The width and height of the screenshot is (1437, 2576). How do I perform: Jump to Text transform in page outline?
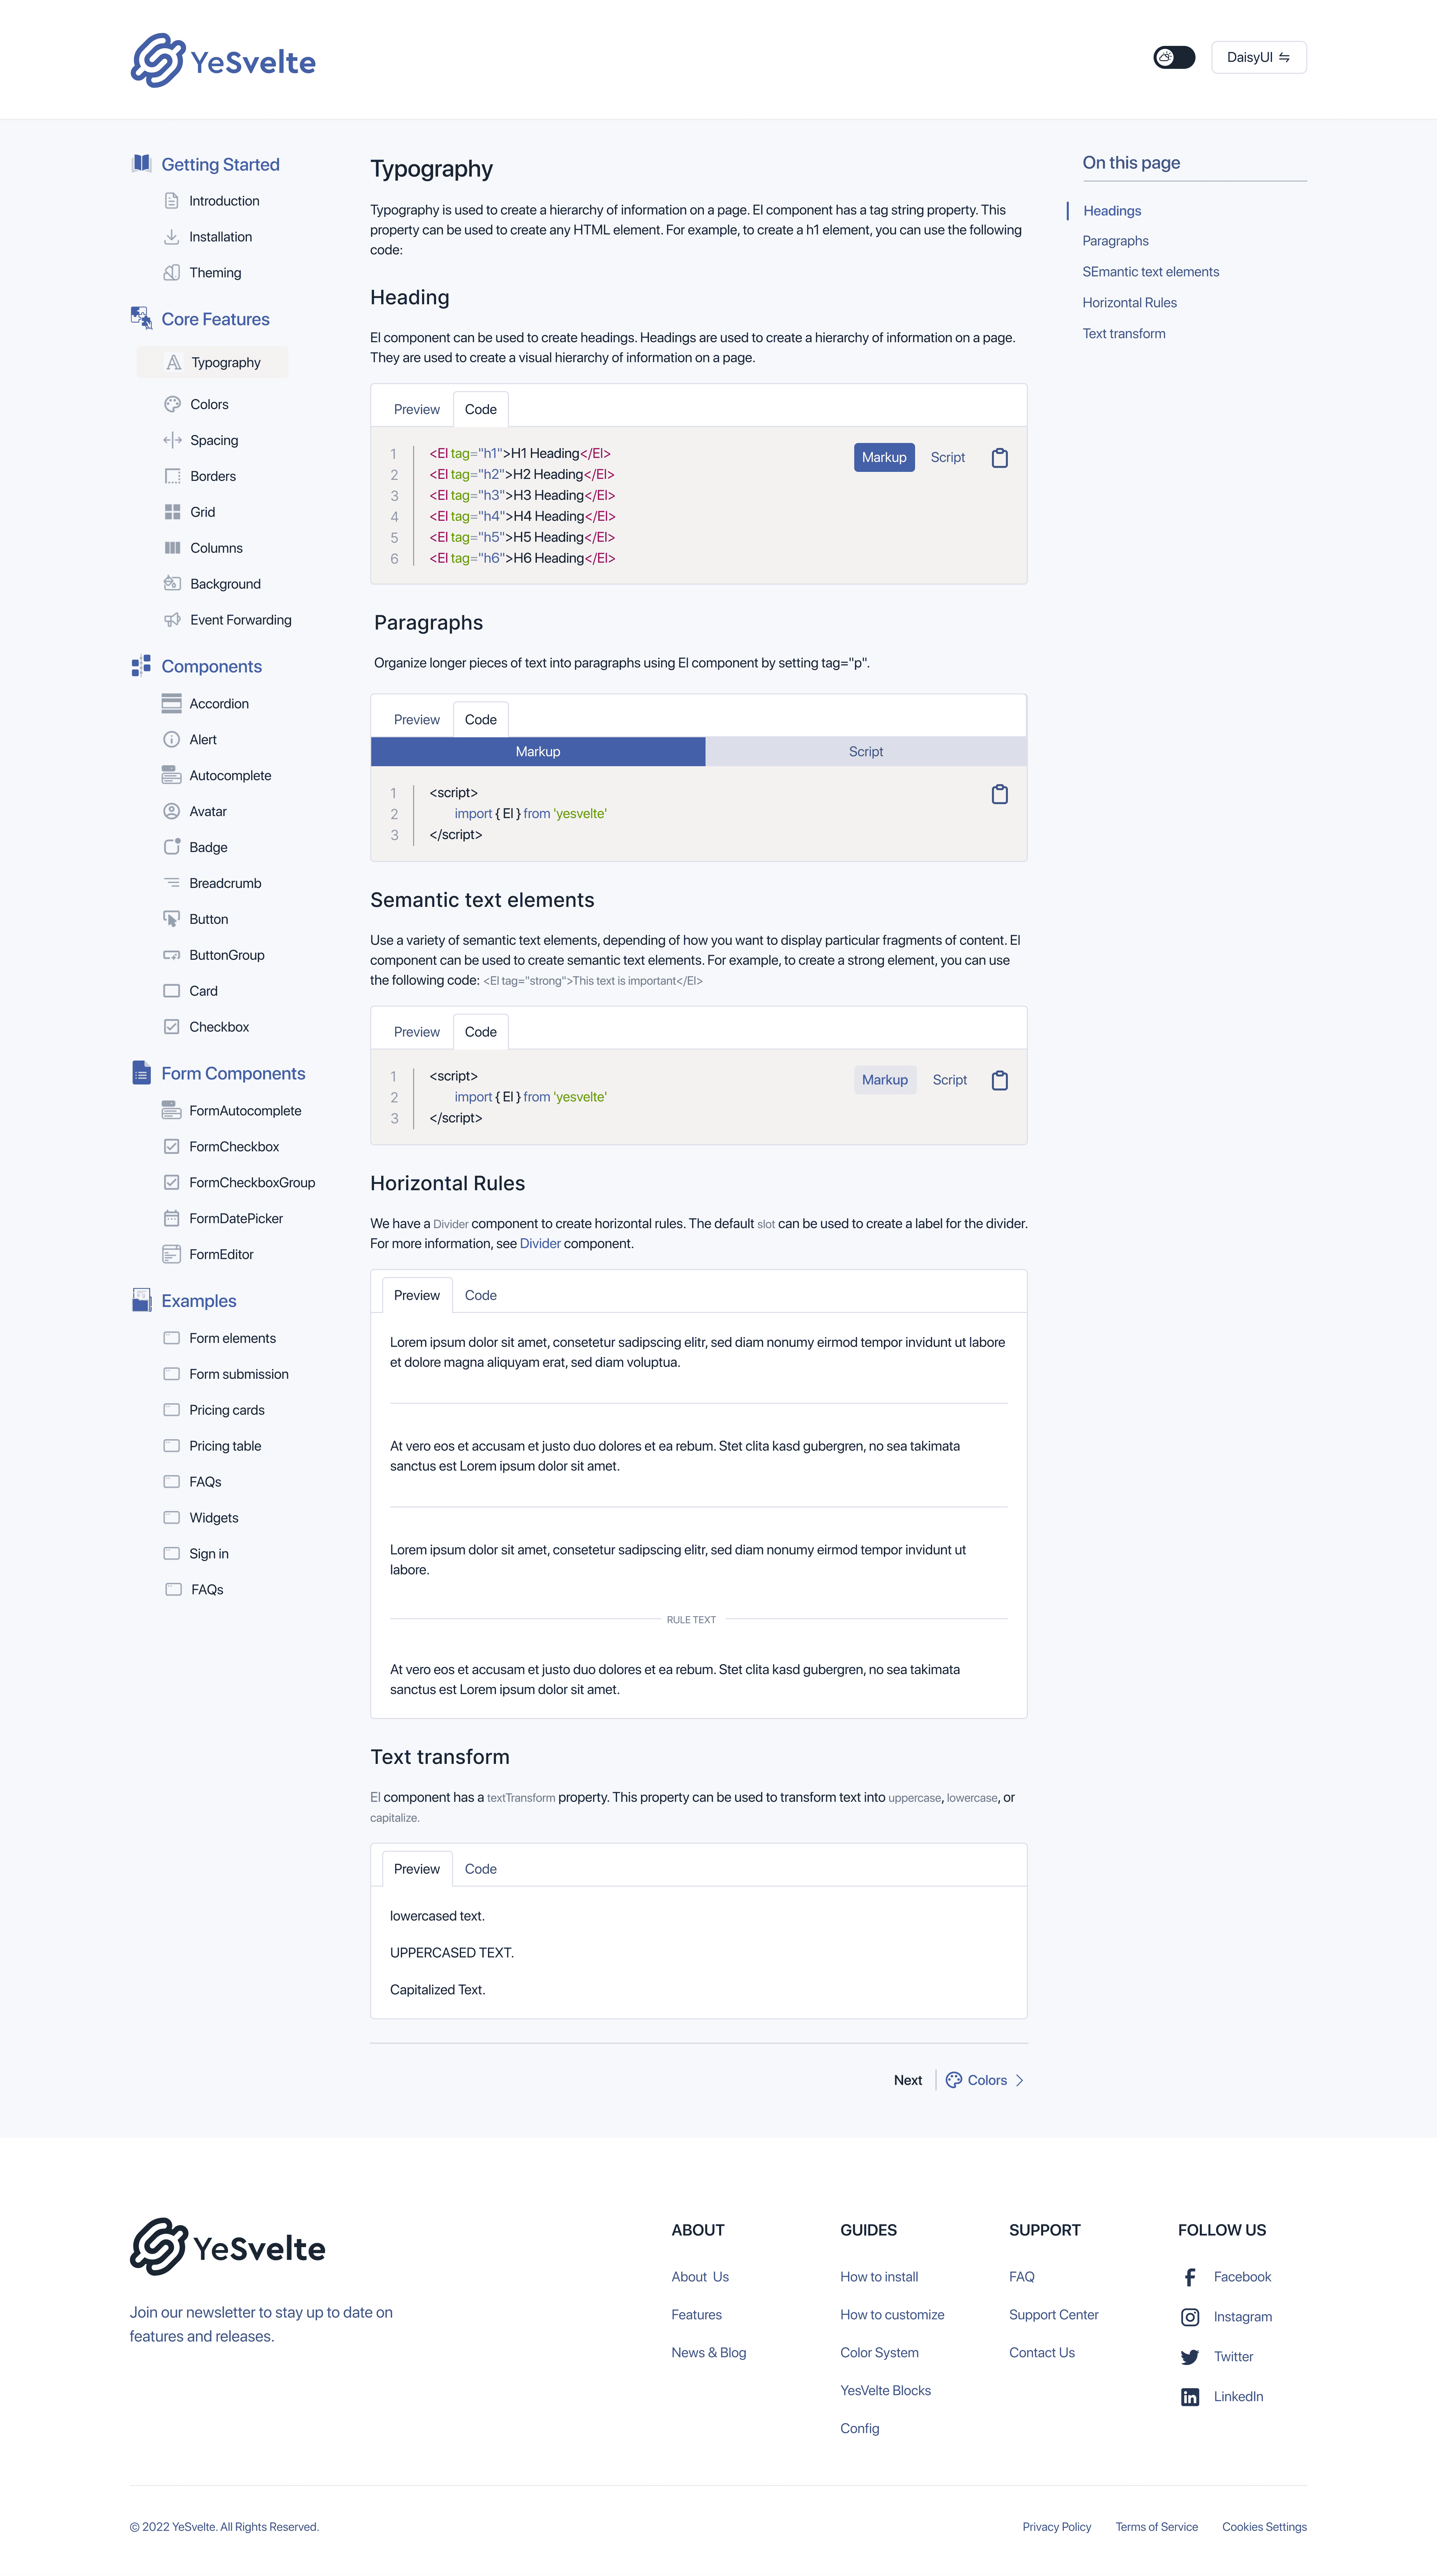(x=1124, y=334)
